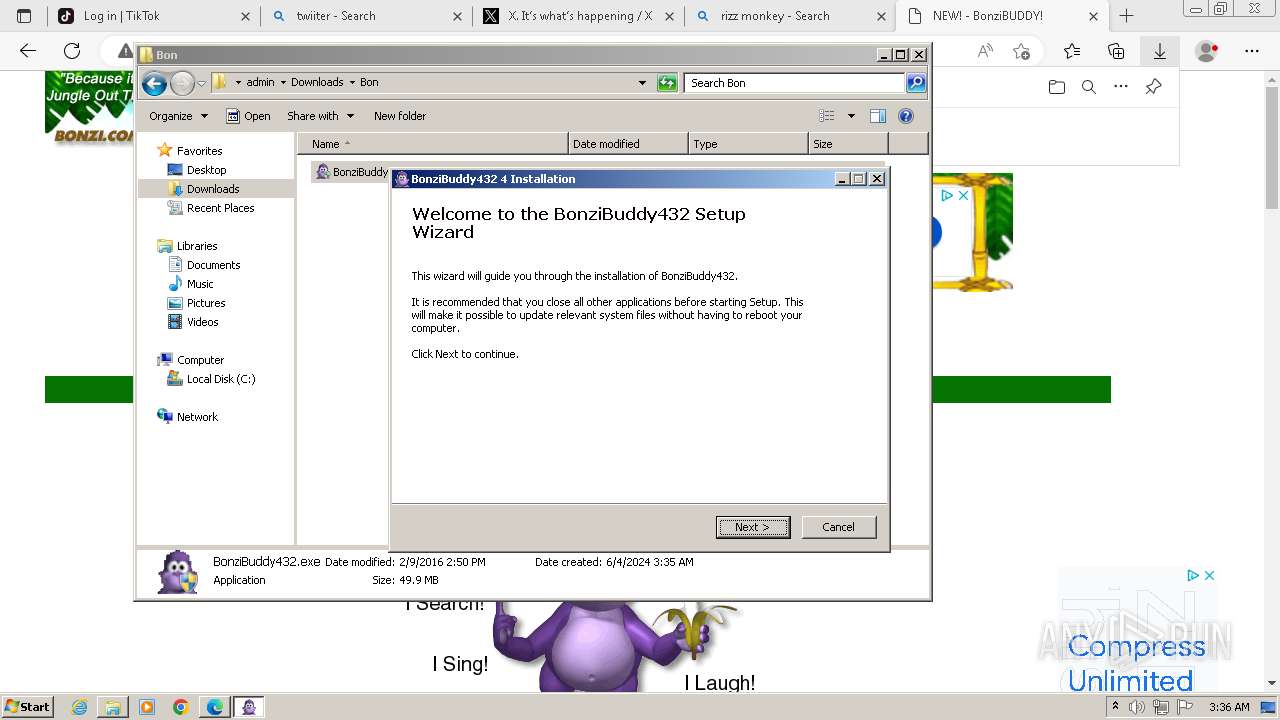Open a new browser tab
This screenshot has height=720, width=1280.
(x=1127, y=16)
